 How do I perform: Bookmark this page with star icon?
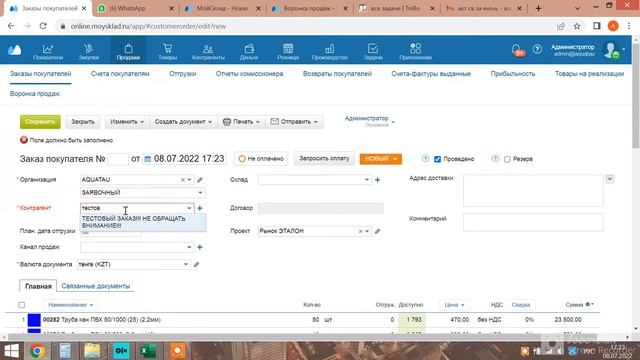pos(577,26)
